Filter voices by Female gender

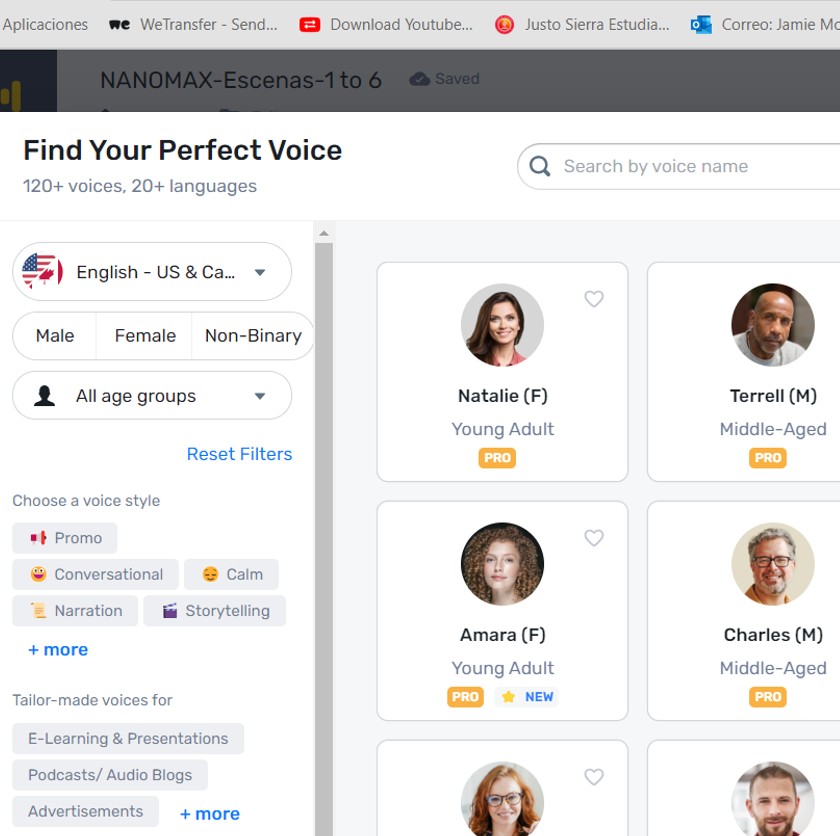[x=145, y=336]
